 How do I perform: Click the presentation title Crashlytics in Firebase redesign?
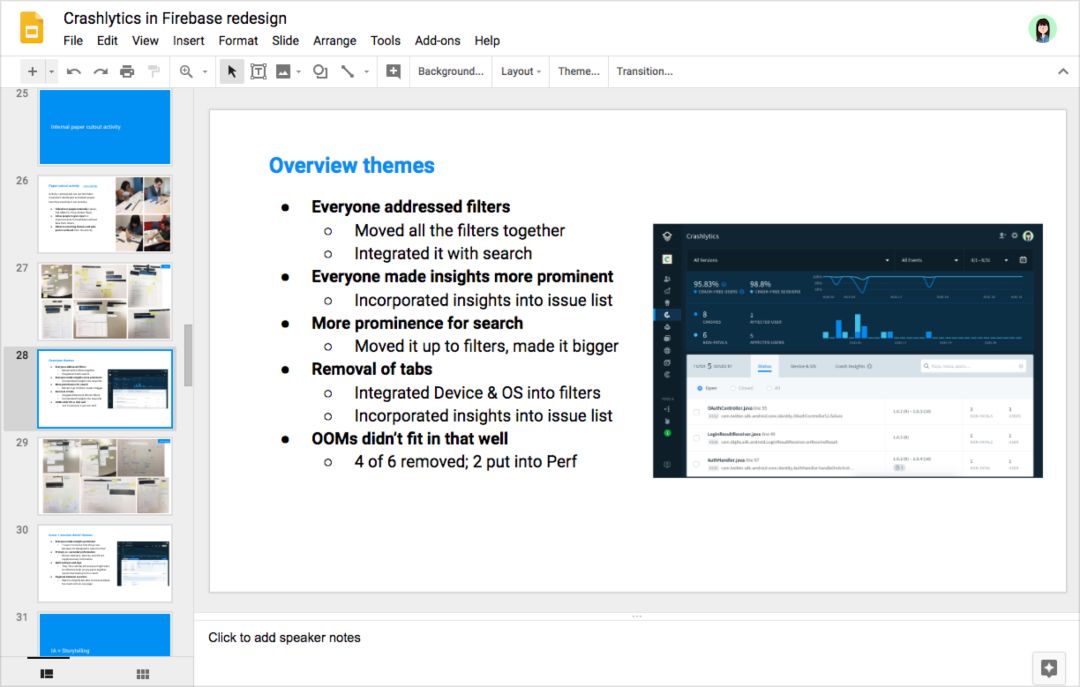[175, 18]
